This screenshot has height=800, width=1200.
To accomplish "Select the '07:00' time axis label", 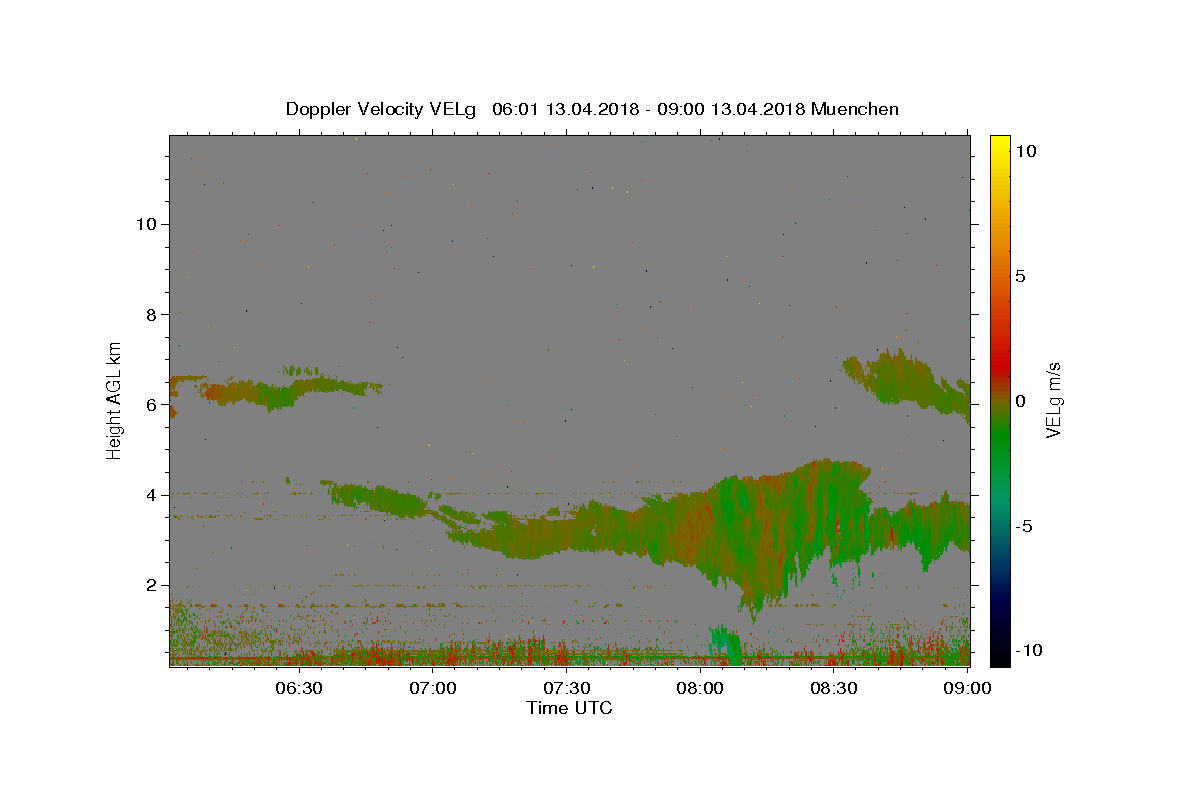I will tap(432, 688).
